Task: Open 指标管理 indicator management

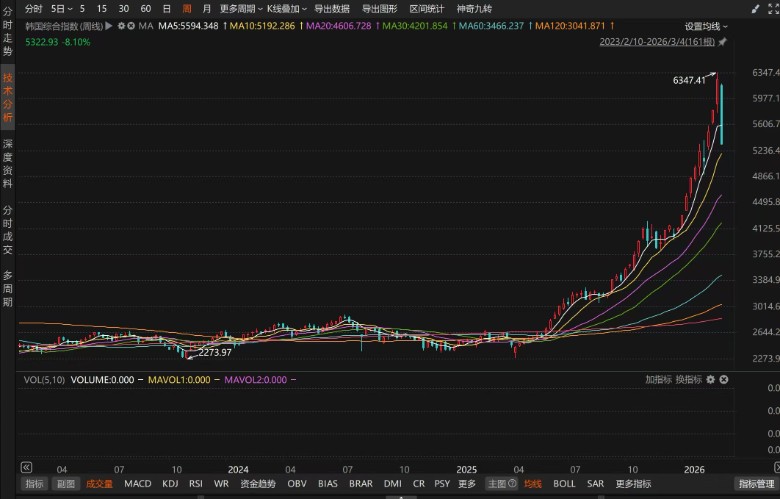Action: [x=756, y=484]
